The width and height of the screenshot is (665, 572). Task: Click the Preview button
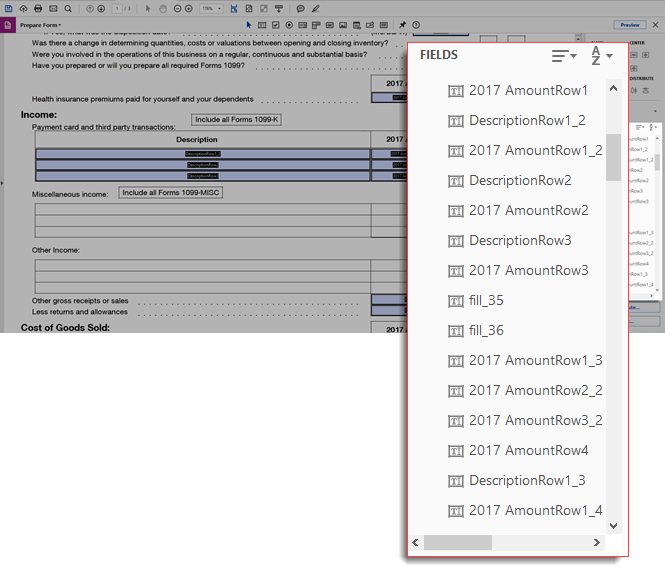coord(630,25)
